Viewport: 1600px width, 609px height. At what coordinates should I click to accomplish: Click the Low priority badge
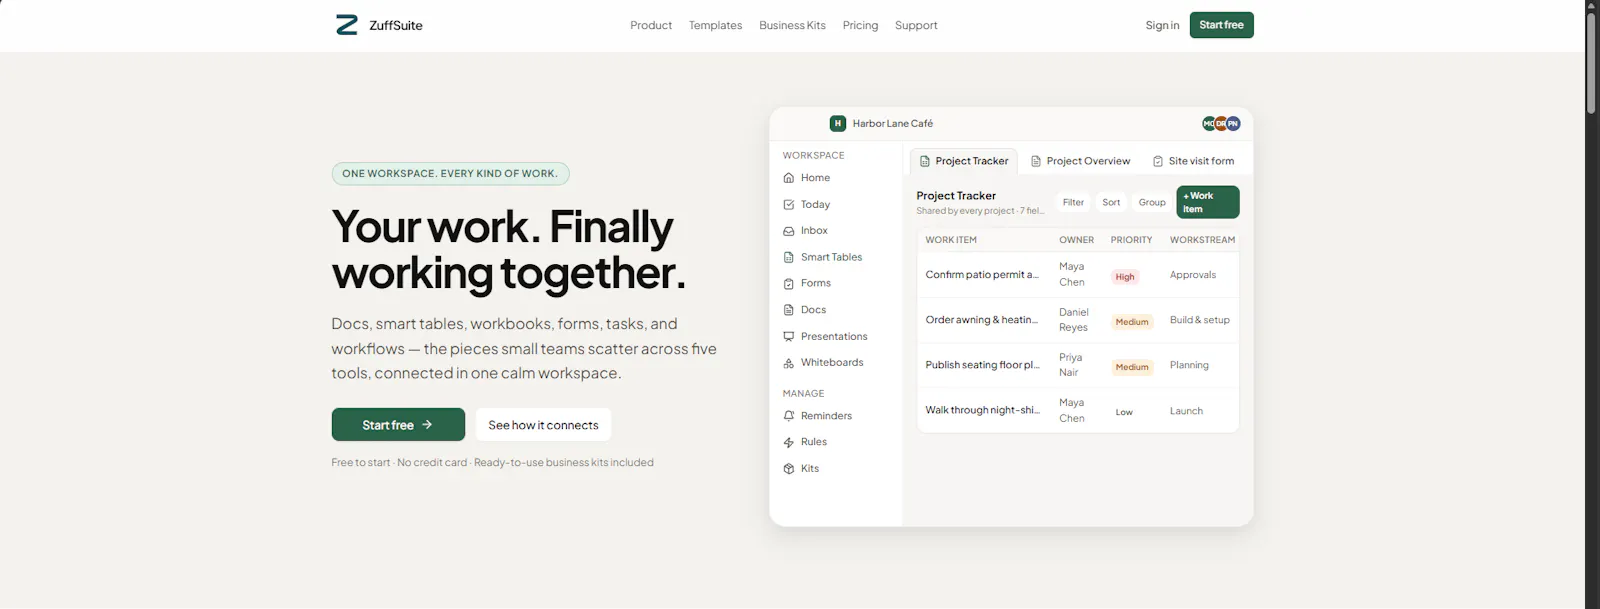pos(1124,412)
